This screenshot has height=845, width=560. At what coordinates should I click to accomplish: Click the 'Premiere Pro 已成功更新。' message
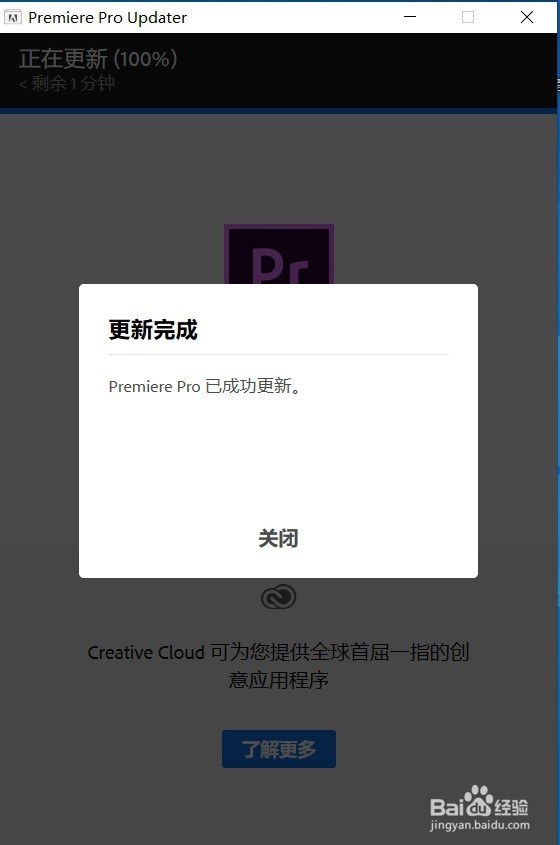tap(204, 386)
